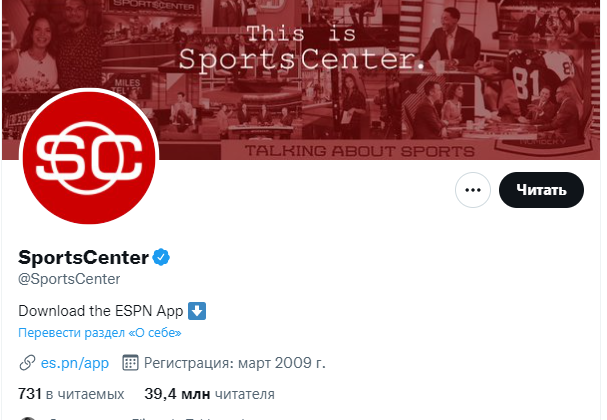Open the 731 в читаемых following list
Screen dimensions: 607x420
(71, 394)
